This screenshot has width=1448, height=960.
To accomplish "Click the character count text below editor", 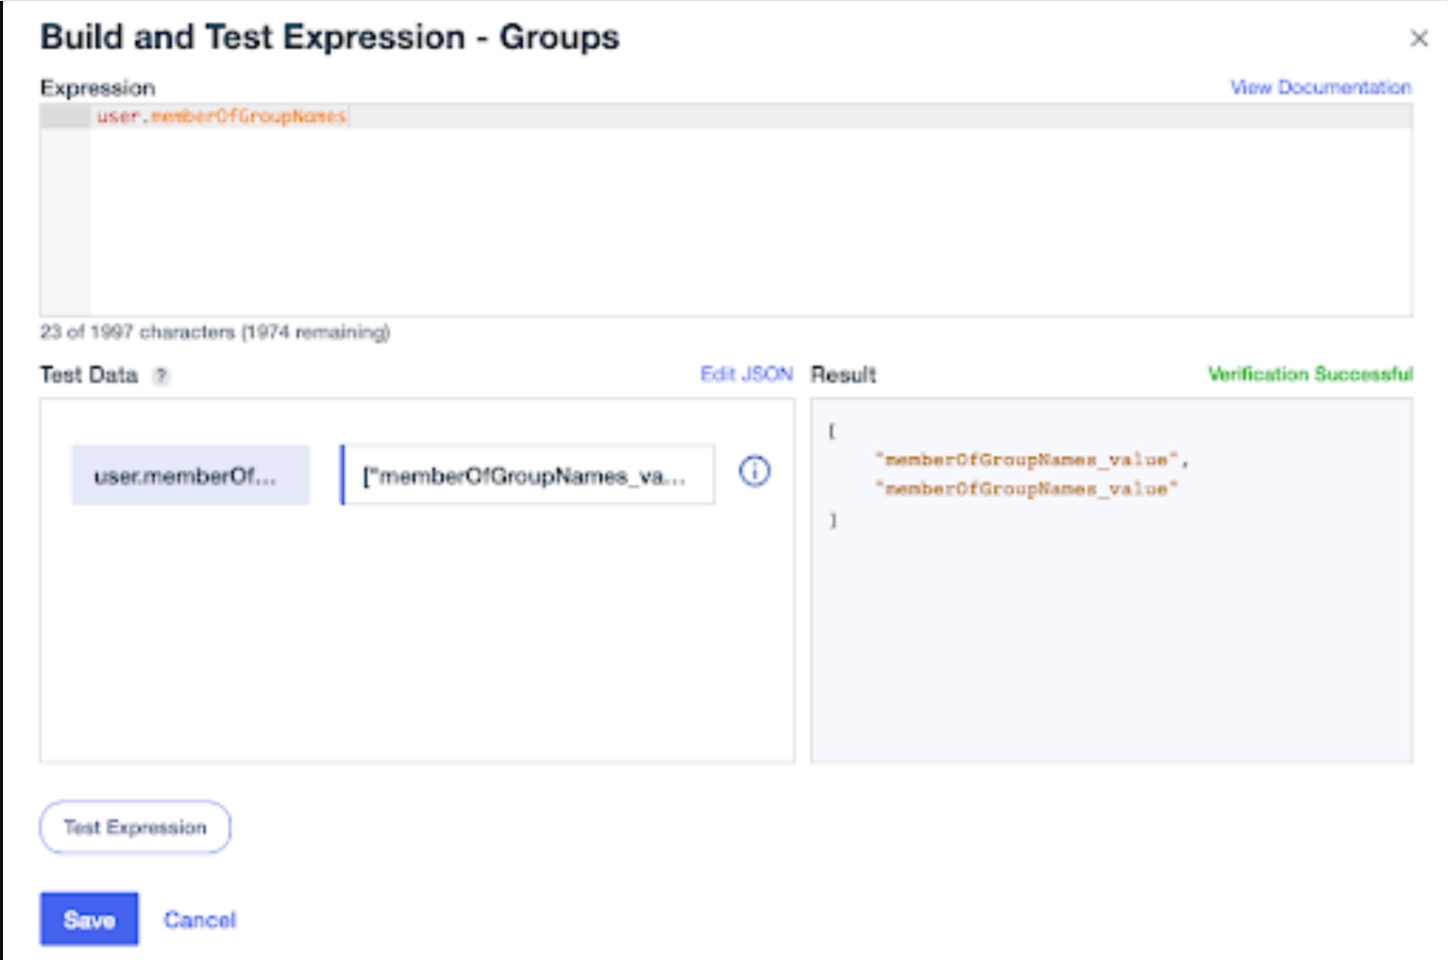I will 215,332.
